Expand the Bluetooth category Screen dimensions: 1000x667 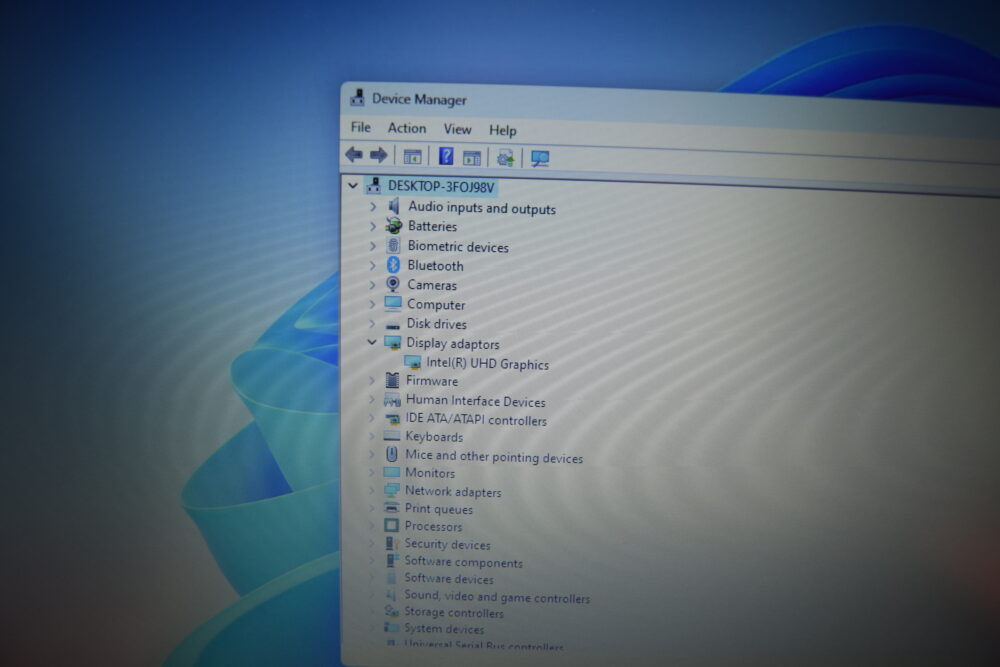pyautogui.click(x=373, y=265)
